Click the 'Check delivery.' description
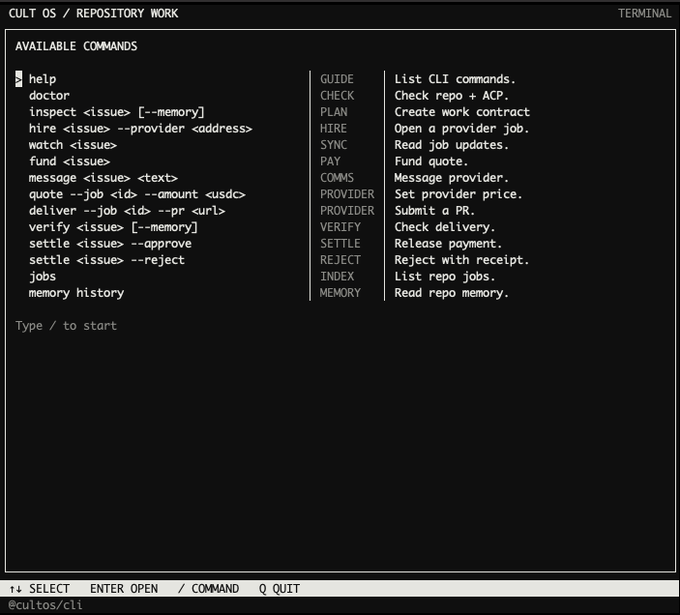680x615 pixels. click(x=445, y=227)
